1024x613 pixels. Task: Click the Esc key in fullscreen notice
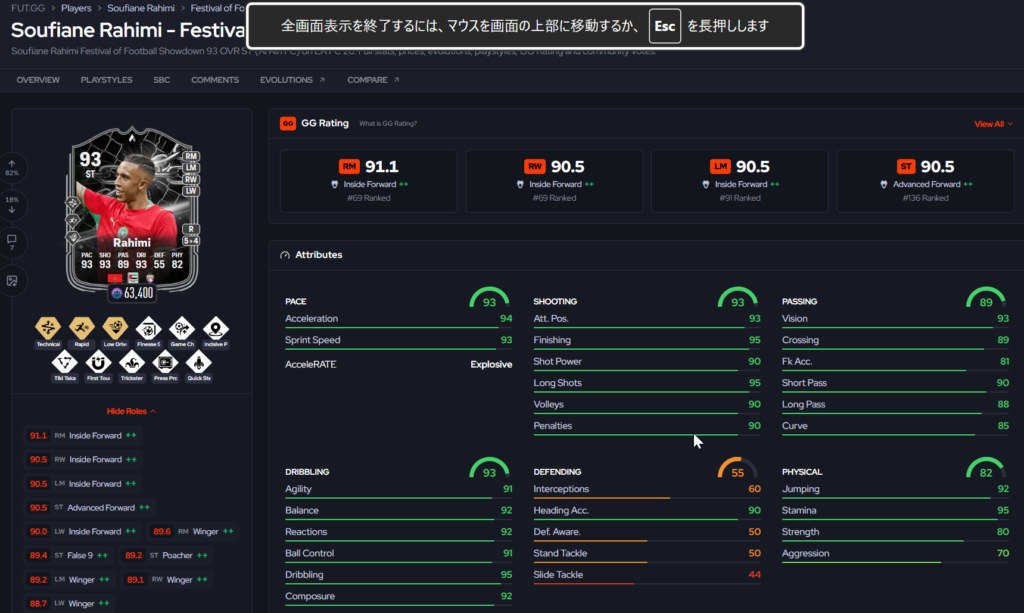pos(665,26)
